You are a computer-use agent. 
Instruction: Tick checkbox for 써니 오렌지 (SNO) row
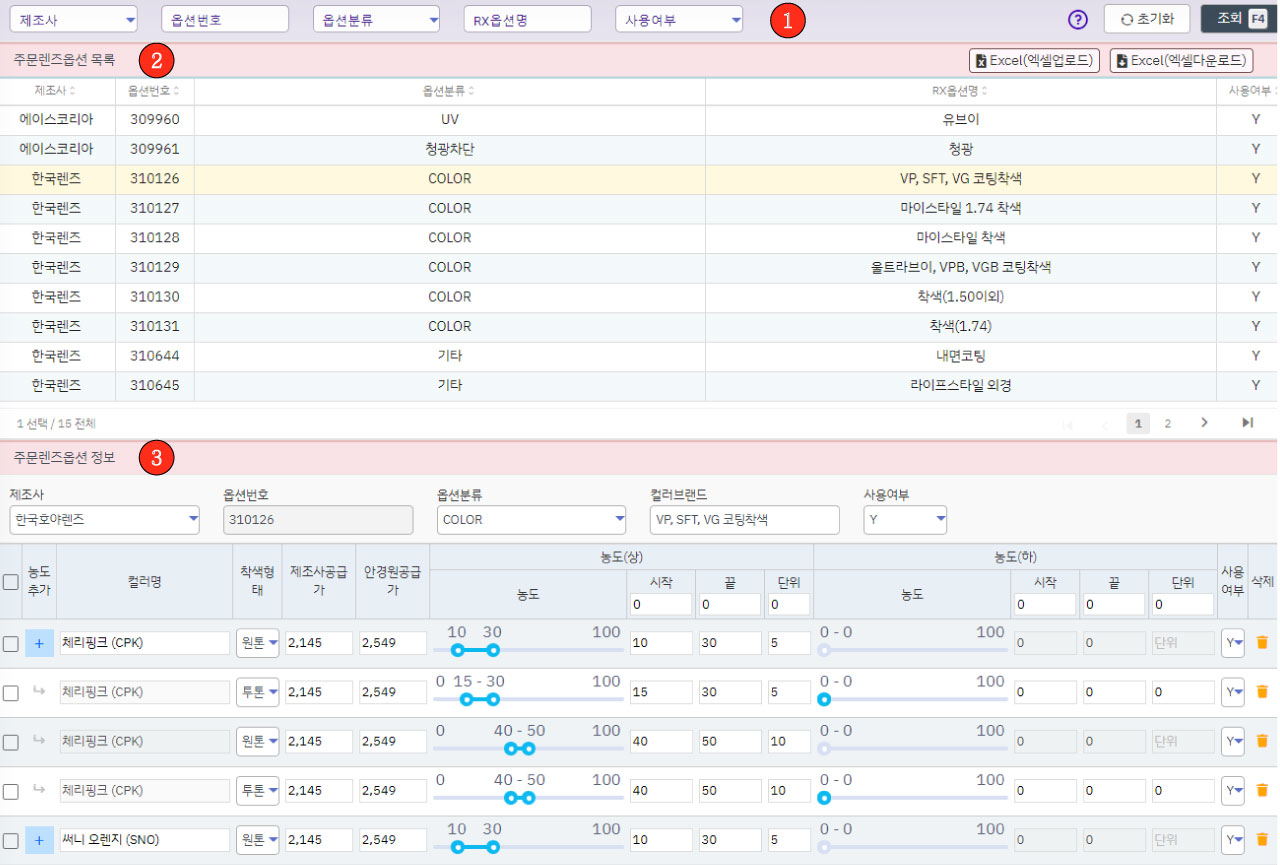(x=11, y=840)
